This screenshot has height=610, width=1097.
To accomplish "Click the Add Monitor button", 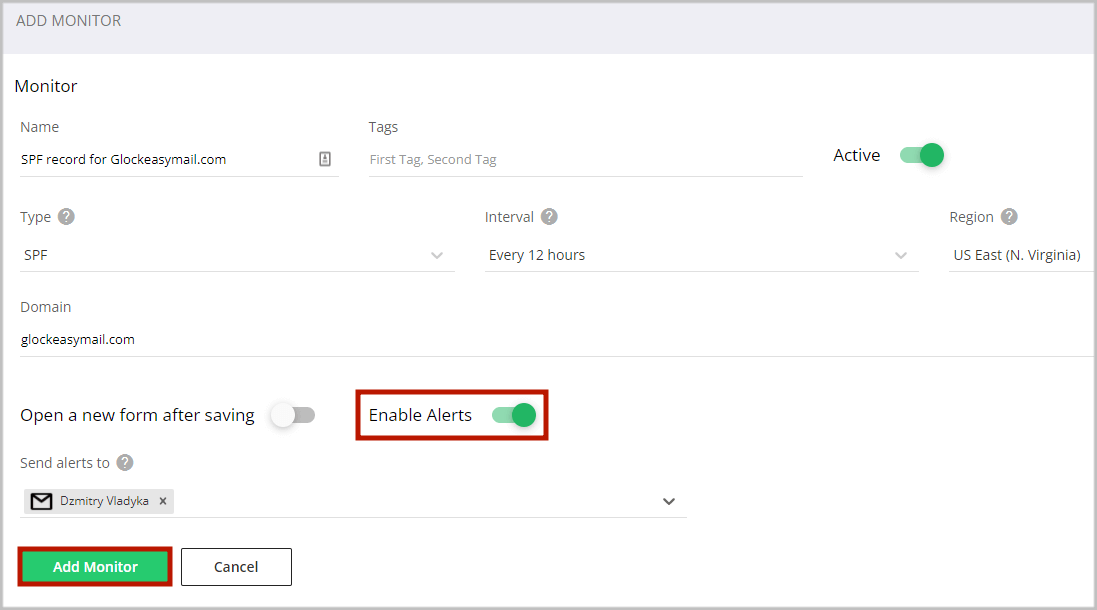I will pyautogui.click(x=95, y=567).
